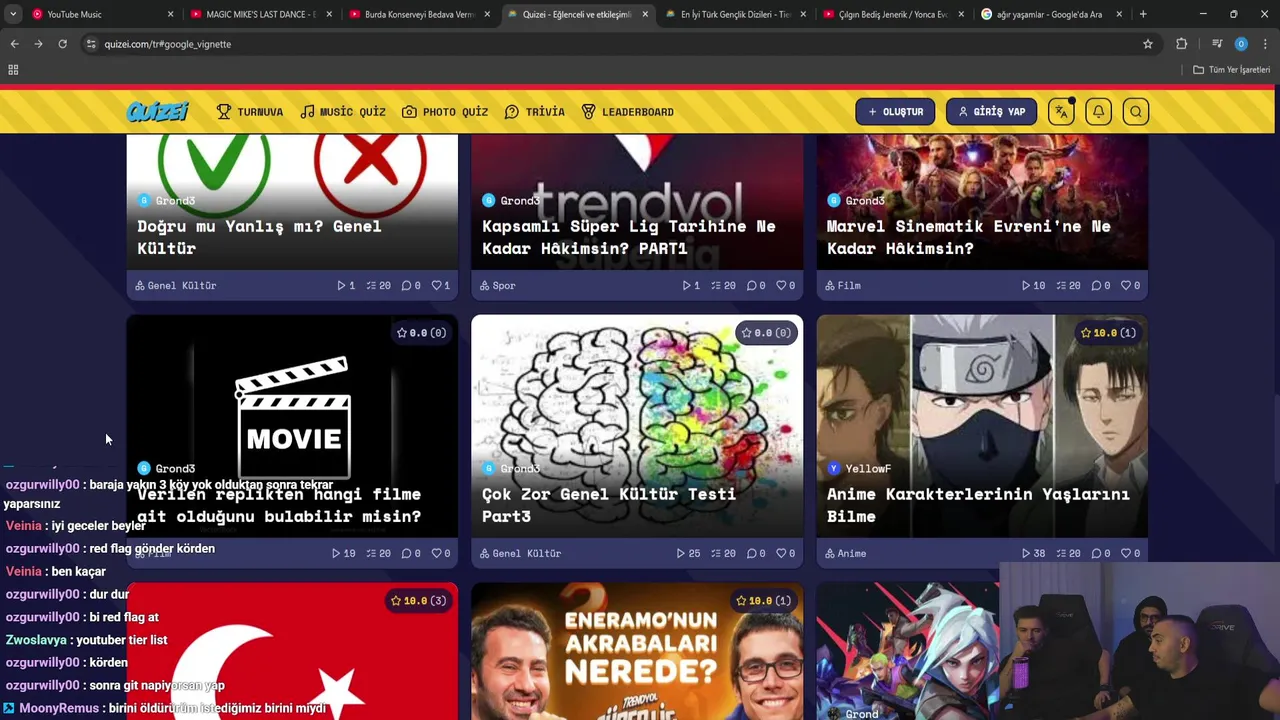Open Eneramo'nun Akrabaları Nerede thumbnail

[x=637, y=652]
